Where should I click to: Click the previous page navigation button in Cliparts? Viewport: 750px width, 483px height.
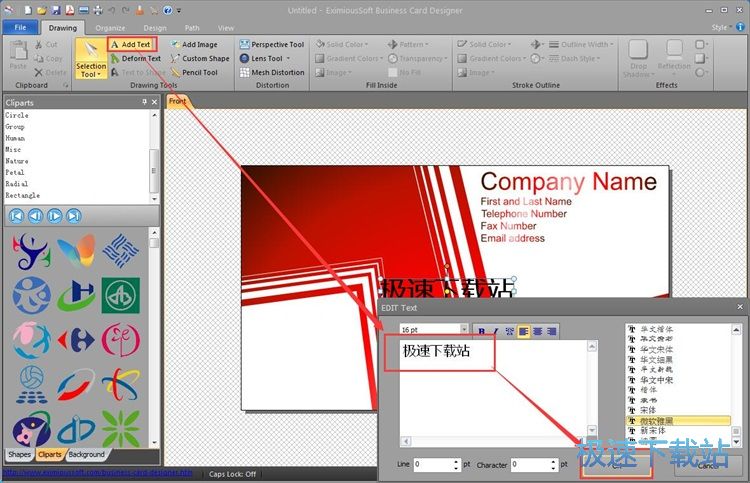point(35,216)
